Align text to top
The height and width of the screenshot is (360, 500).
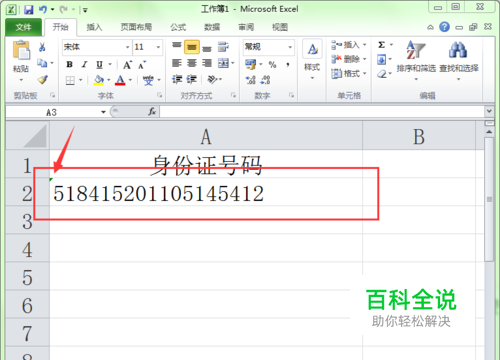tap(177, 46)
